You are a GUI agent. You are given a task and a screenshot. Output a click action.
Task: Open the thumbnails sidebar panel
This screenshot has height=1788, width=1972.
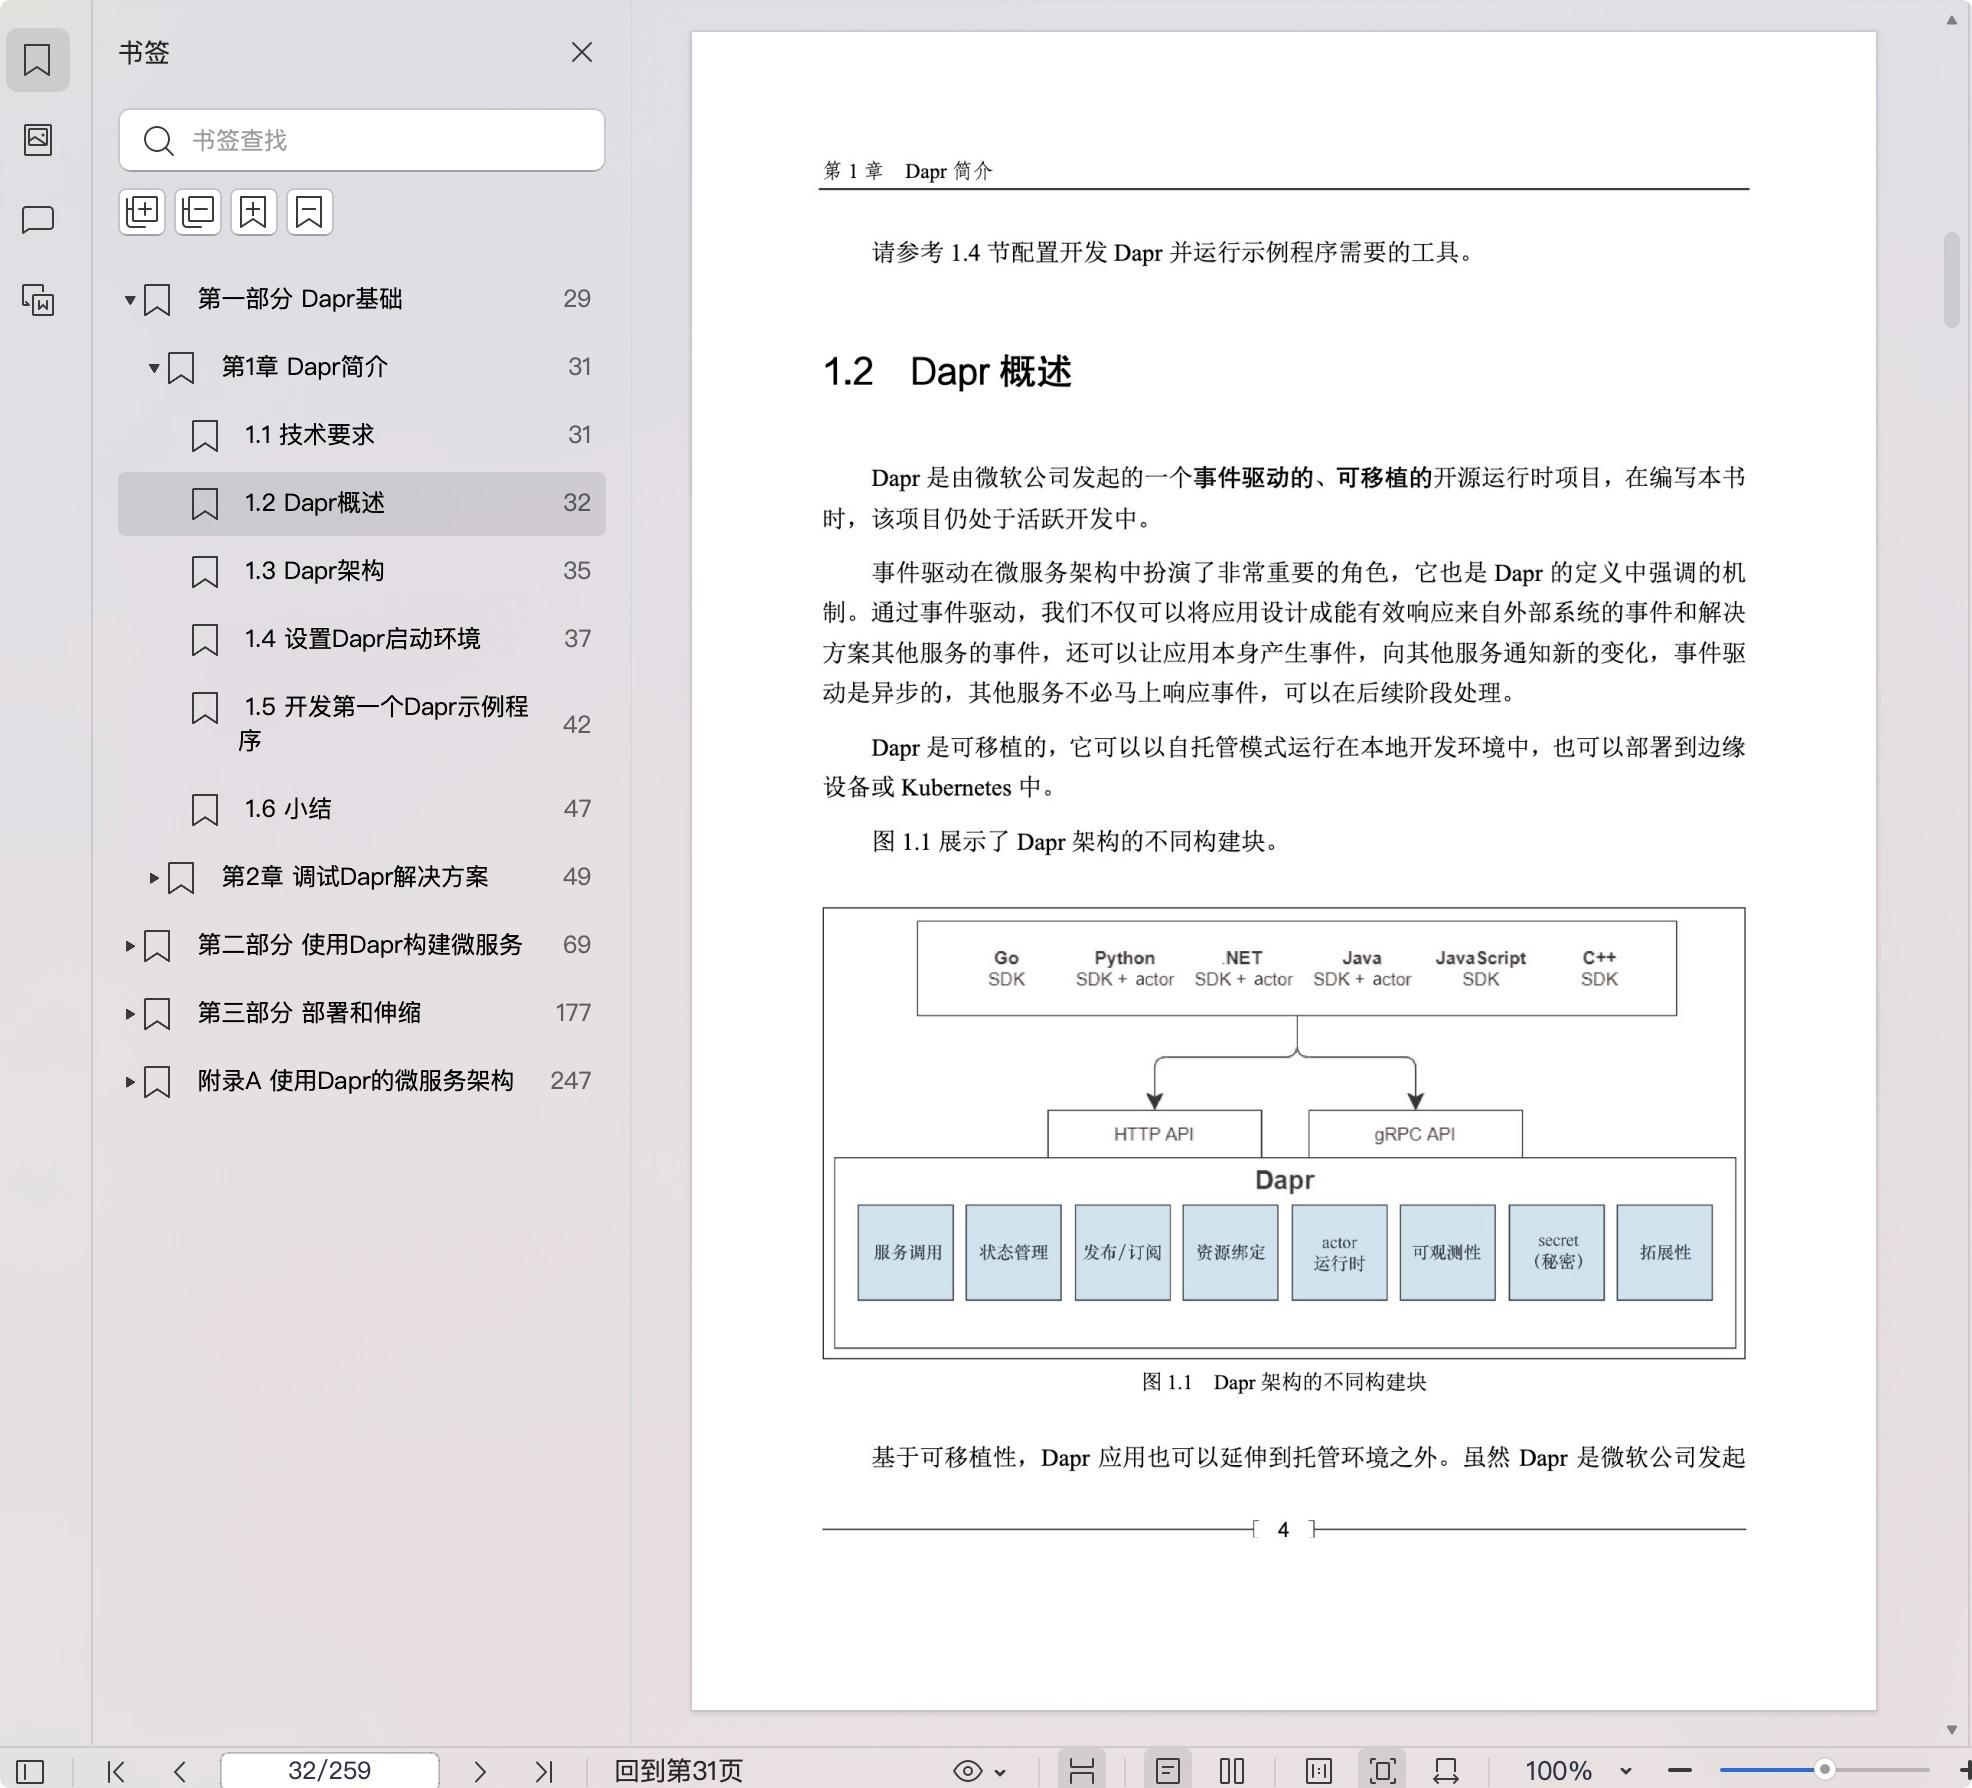[x=37, y=139]
